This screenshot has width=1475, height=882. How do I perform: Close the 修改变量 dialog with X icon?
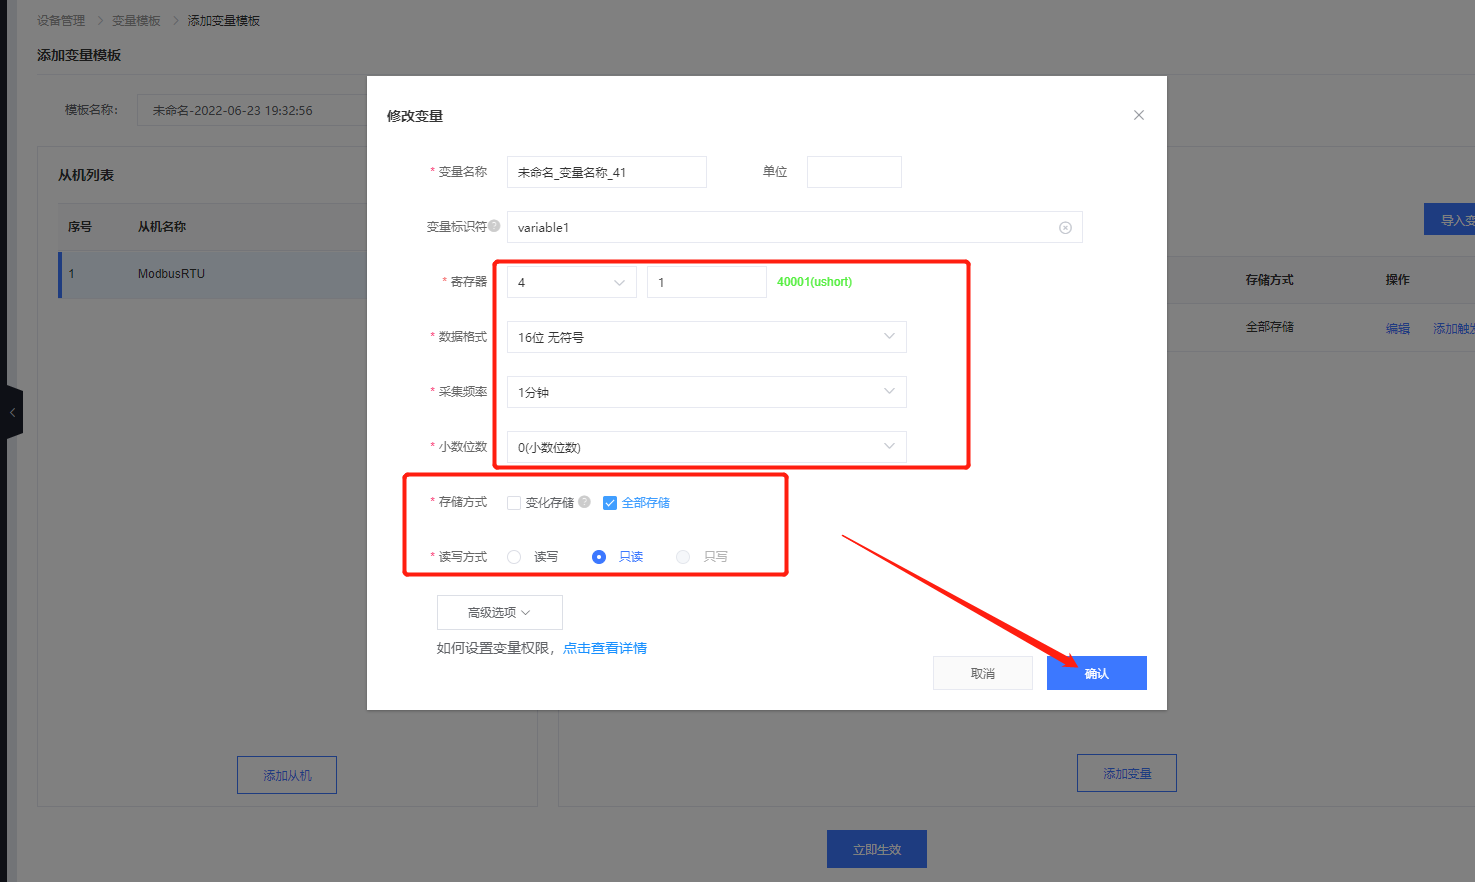(1138, 115)
